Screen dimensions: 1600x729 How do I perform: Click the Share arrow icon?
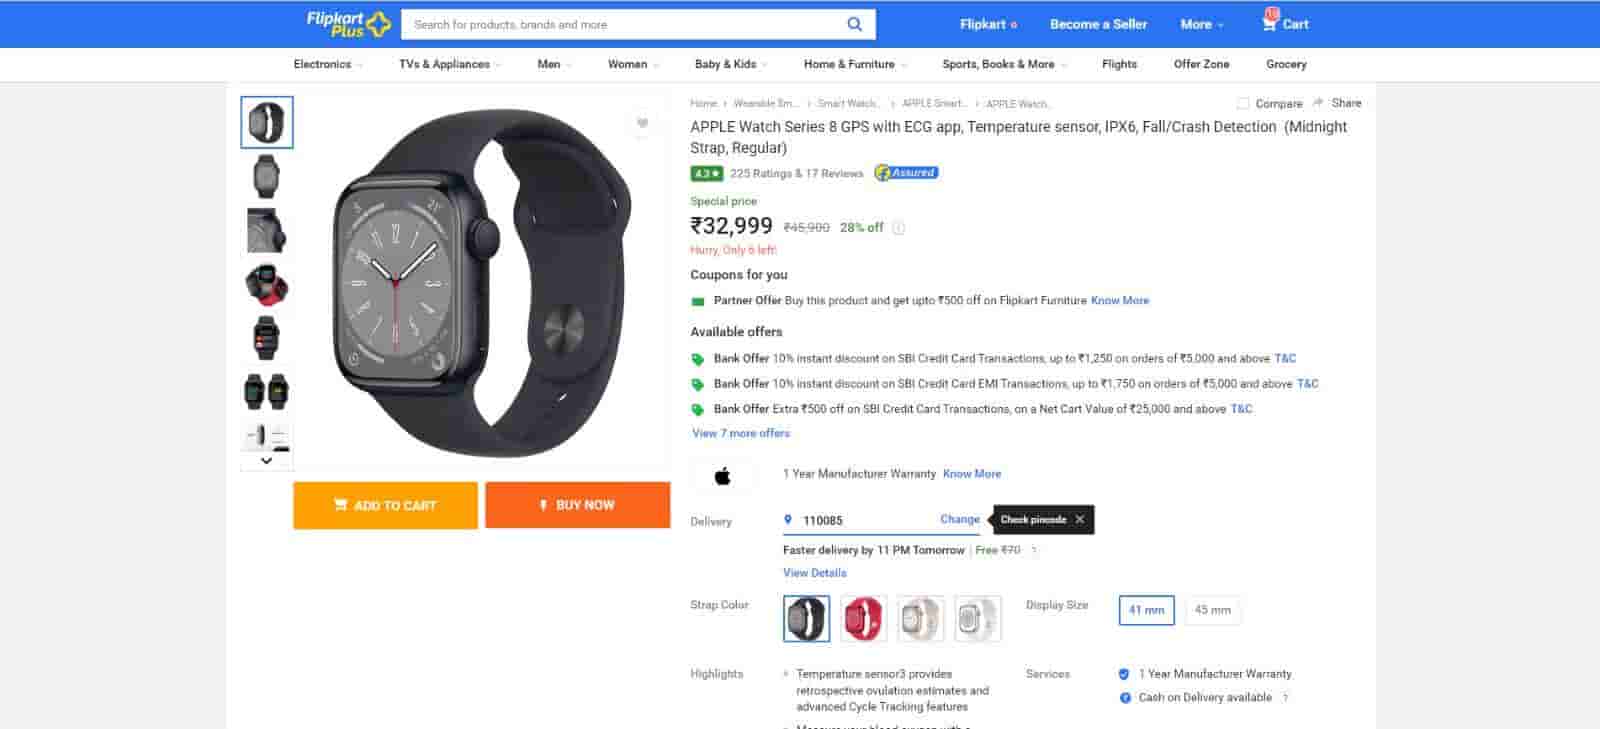1318,103
